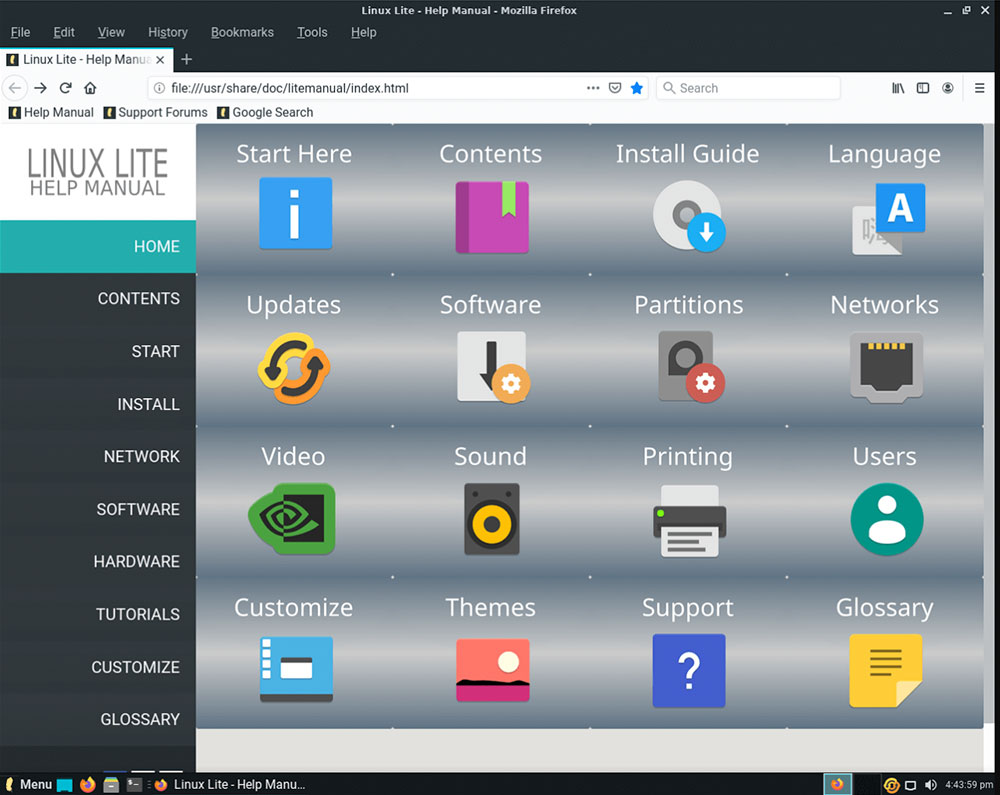Image resolution: width=1000 pixels, height=795 pixels.
Task: Go to GLOSSARY in the sidebar
Action: click(98, 719)
